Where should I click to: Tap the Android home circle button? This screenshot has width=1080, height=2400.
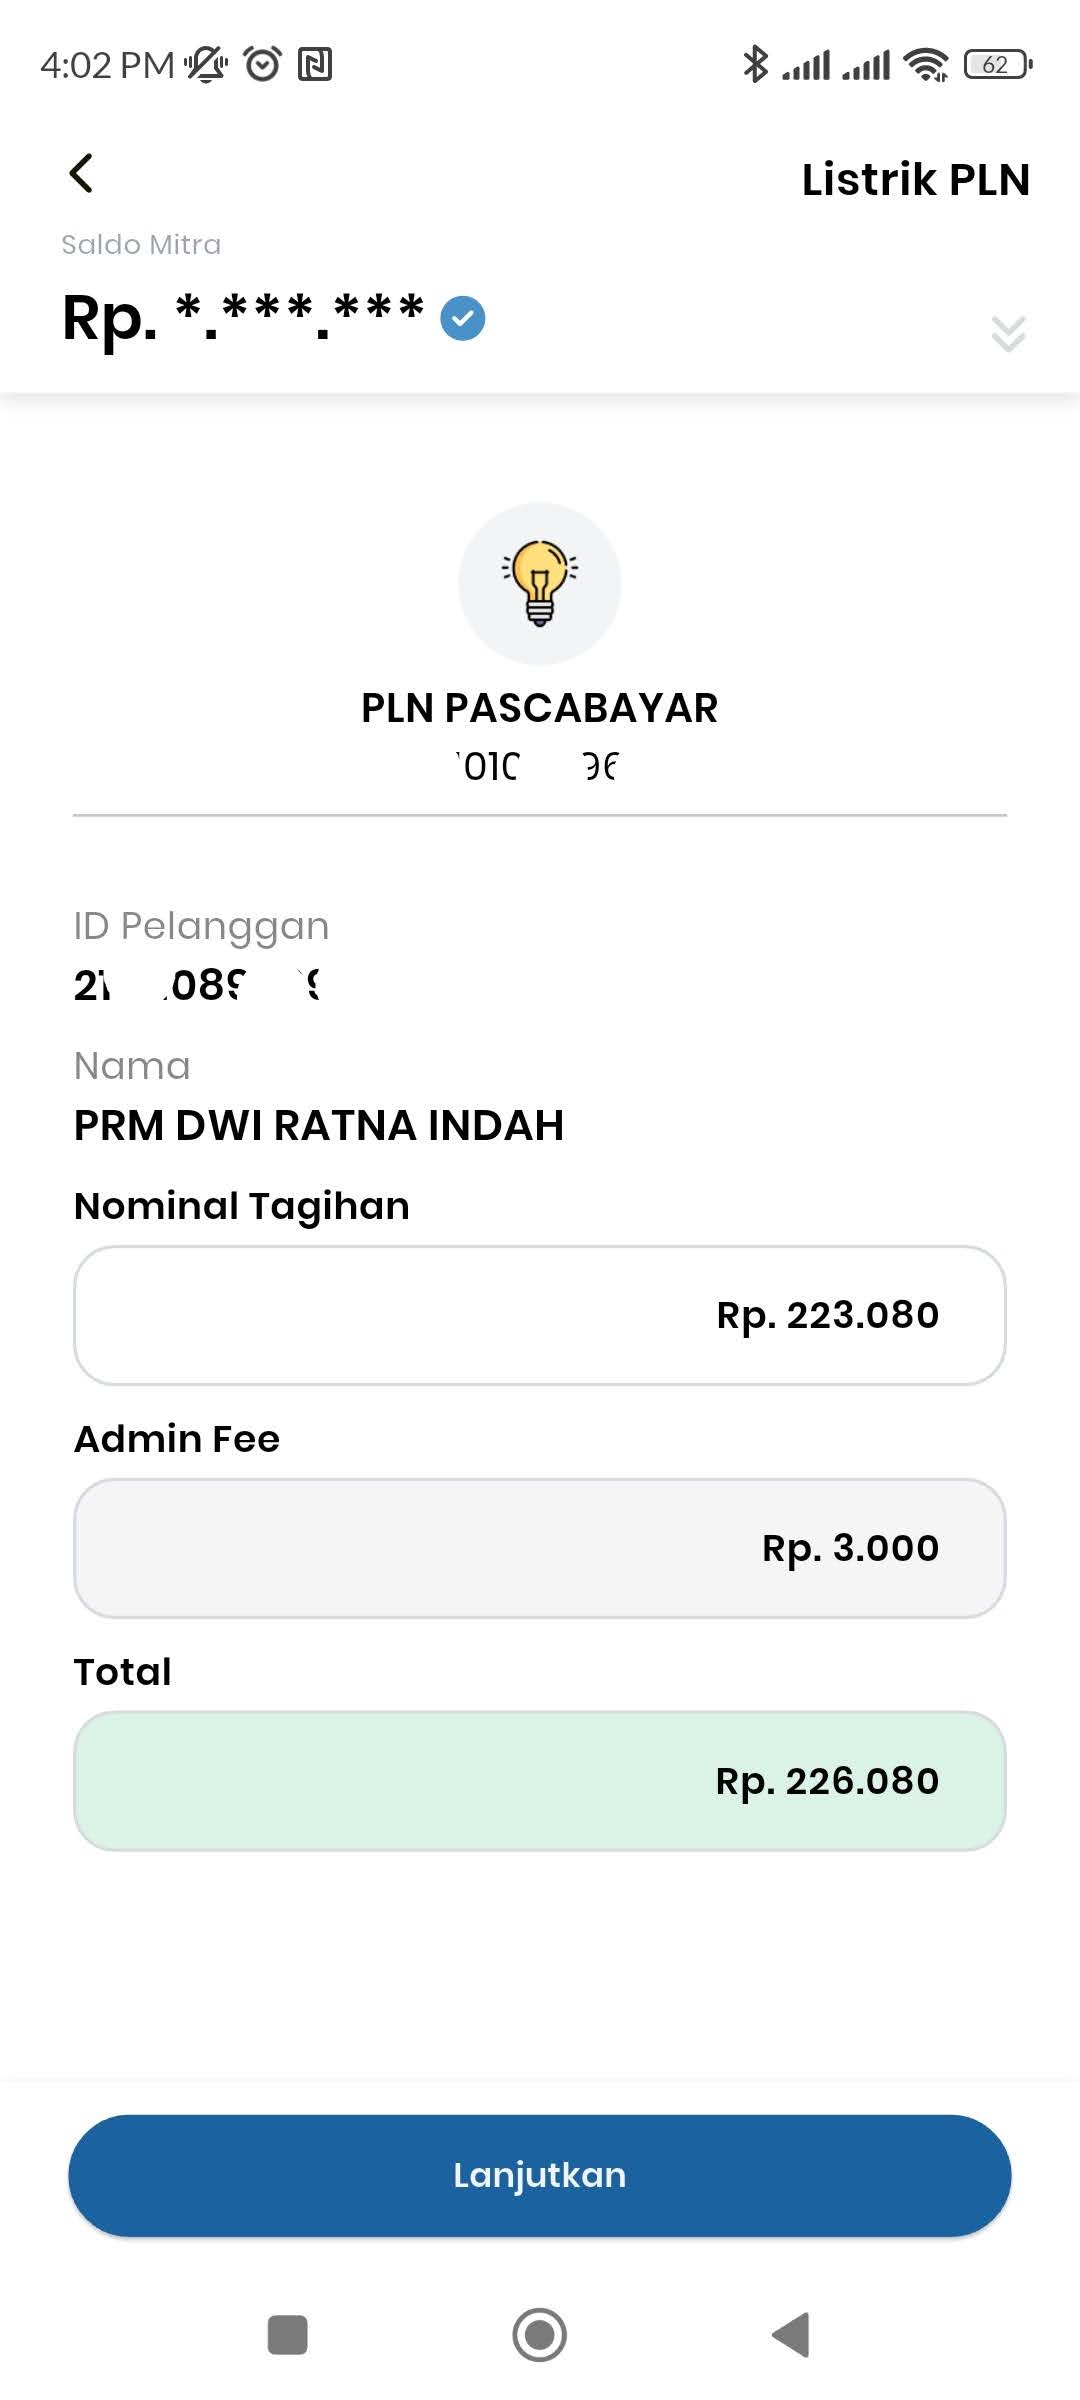point(540,2335)
